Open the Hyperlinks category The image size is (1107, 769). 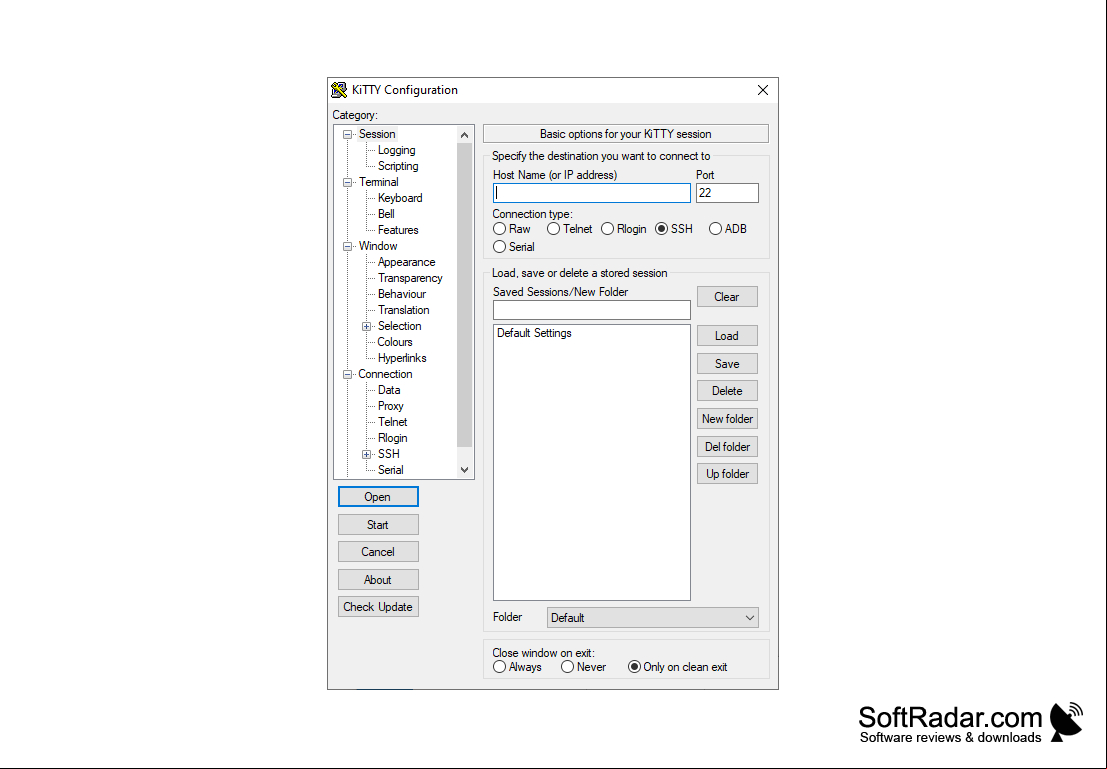click(x=402, y=358)
